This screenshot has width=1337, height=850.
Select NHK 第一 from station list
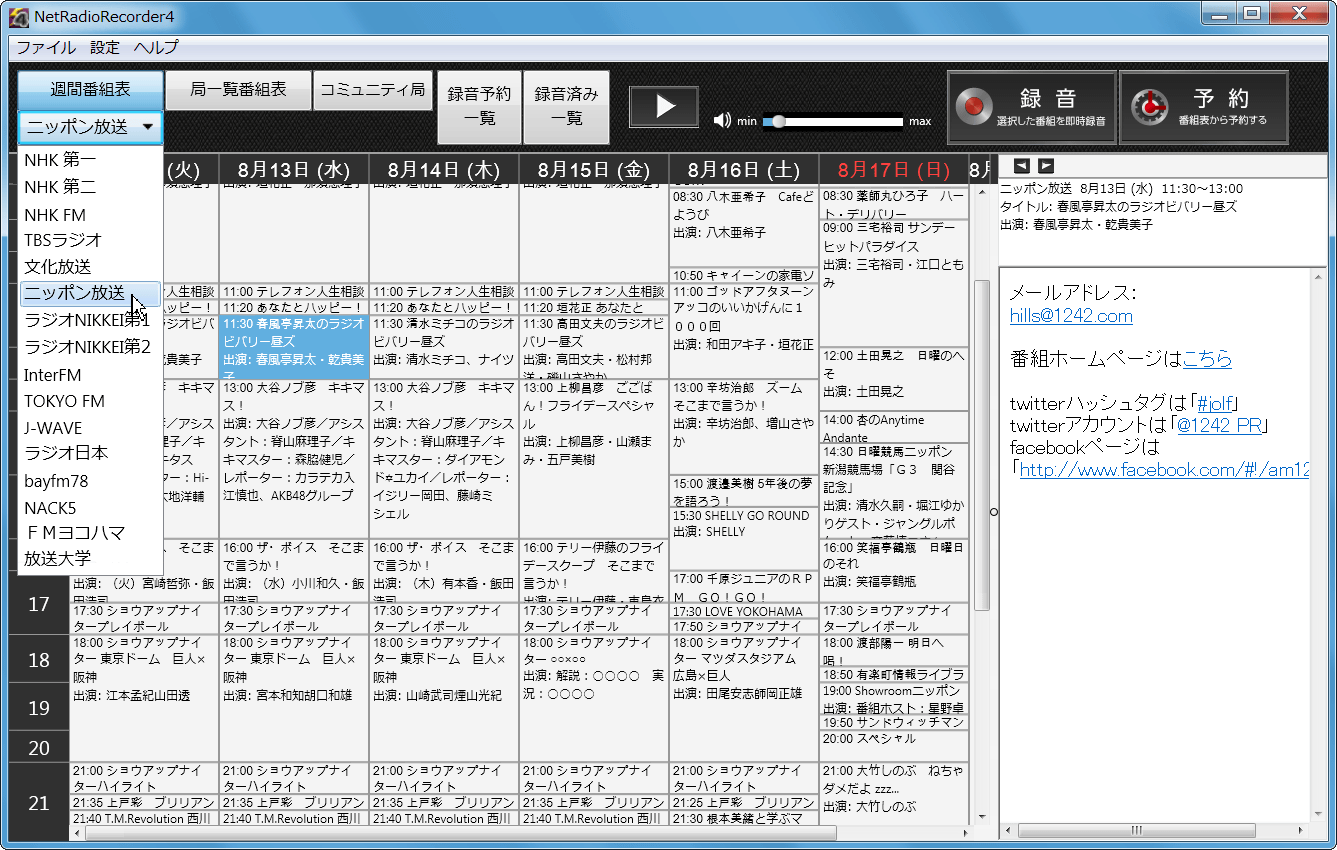click(x=90, y=159)
